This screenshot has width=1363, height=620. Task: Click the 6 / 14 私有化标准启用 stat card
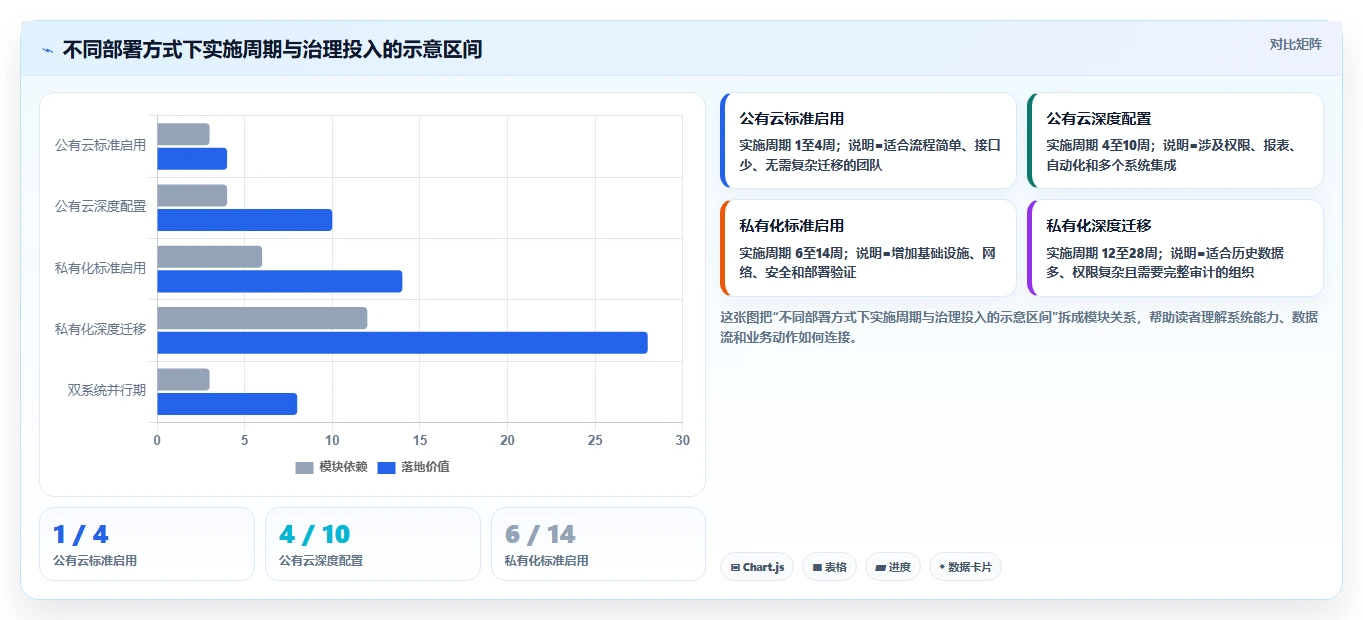click(598, 544)
